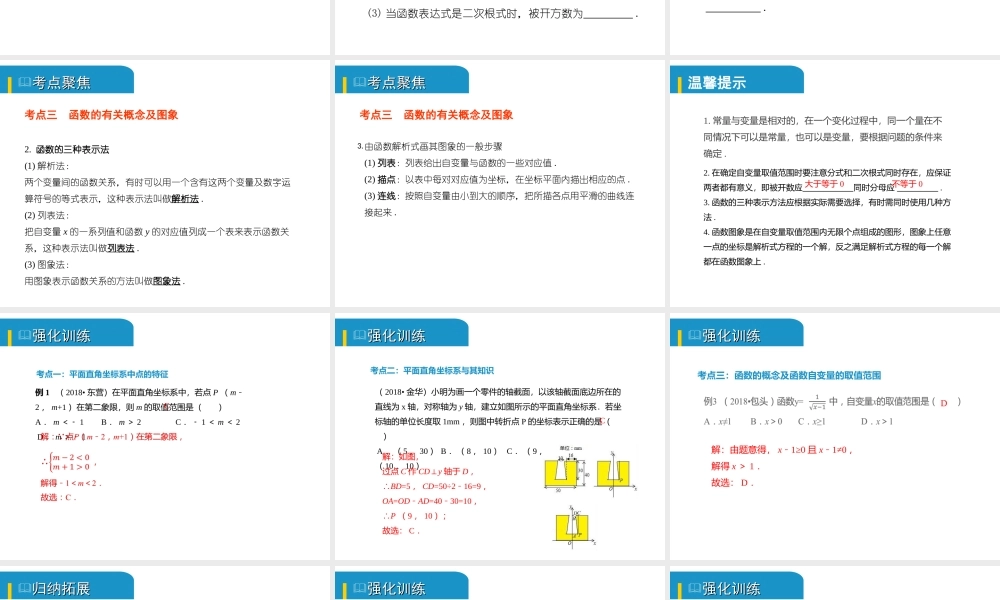1000x600 pixels.
Task: Click the book icon on the 由函数解析式画其图象 slide header
Action: [360, 82]
